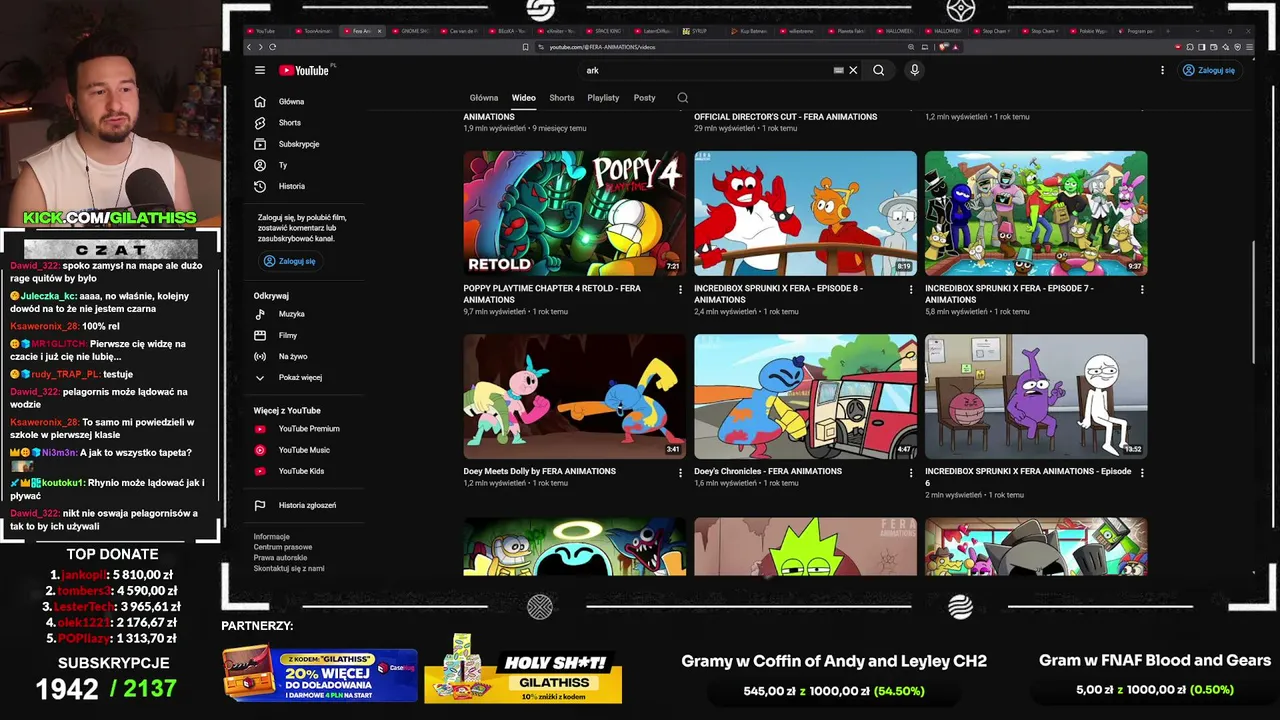Open more options for Poppy Playtime Retold
Image resolution: width=1280 pixels, height=720 pixels.
tap(680, 290)
